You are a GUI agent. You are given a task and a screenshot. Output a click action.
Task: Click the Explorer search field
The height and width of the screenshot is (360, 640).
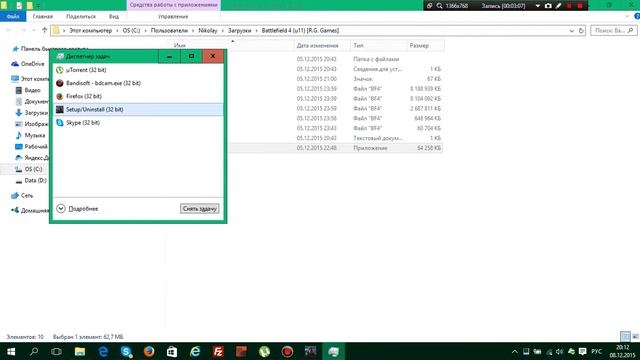pyautogui.click(x=613, y=31)
